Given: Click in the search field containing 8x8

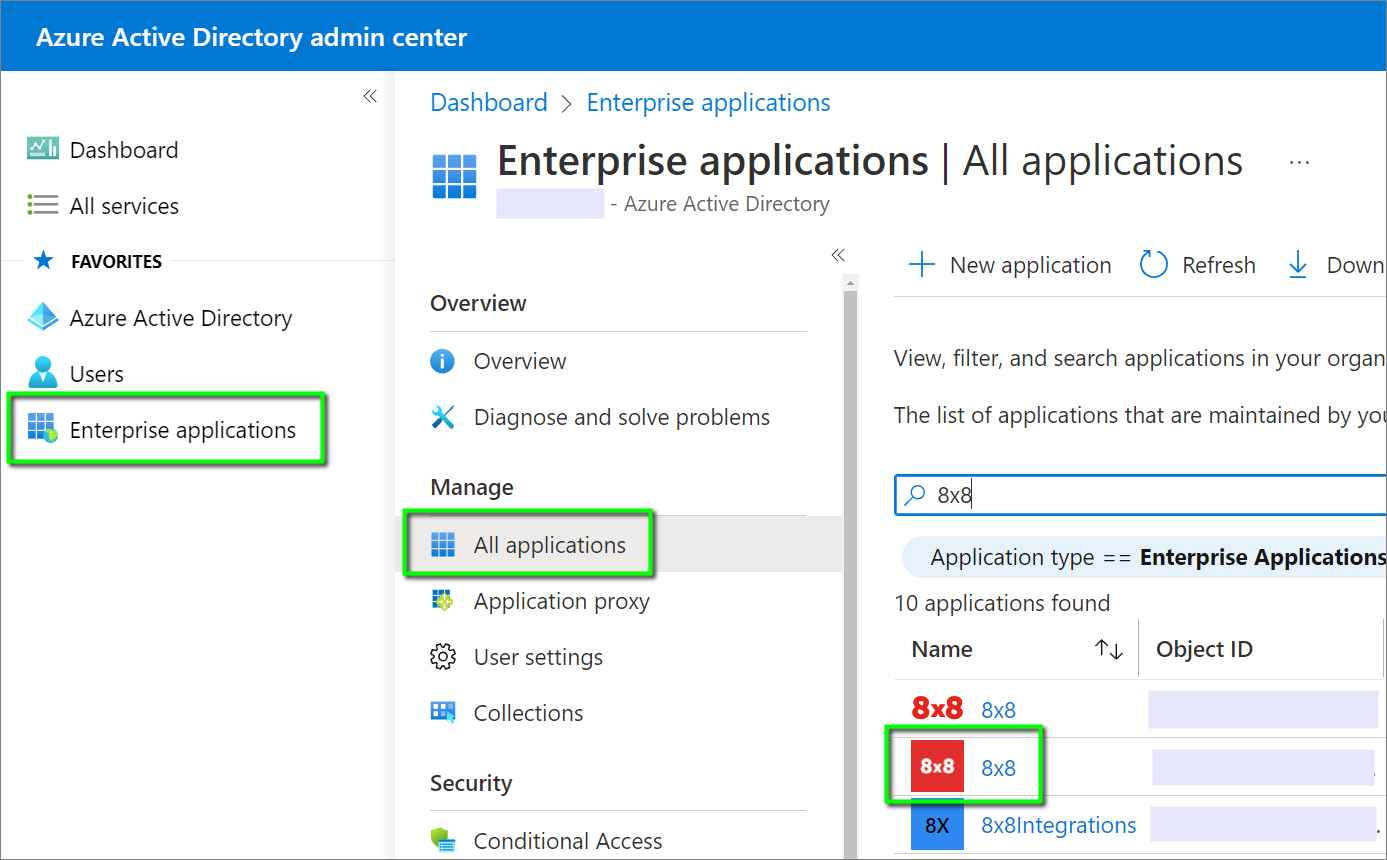Looking at the screenshot, I should pyautogui.click(x=1140, y=495).
